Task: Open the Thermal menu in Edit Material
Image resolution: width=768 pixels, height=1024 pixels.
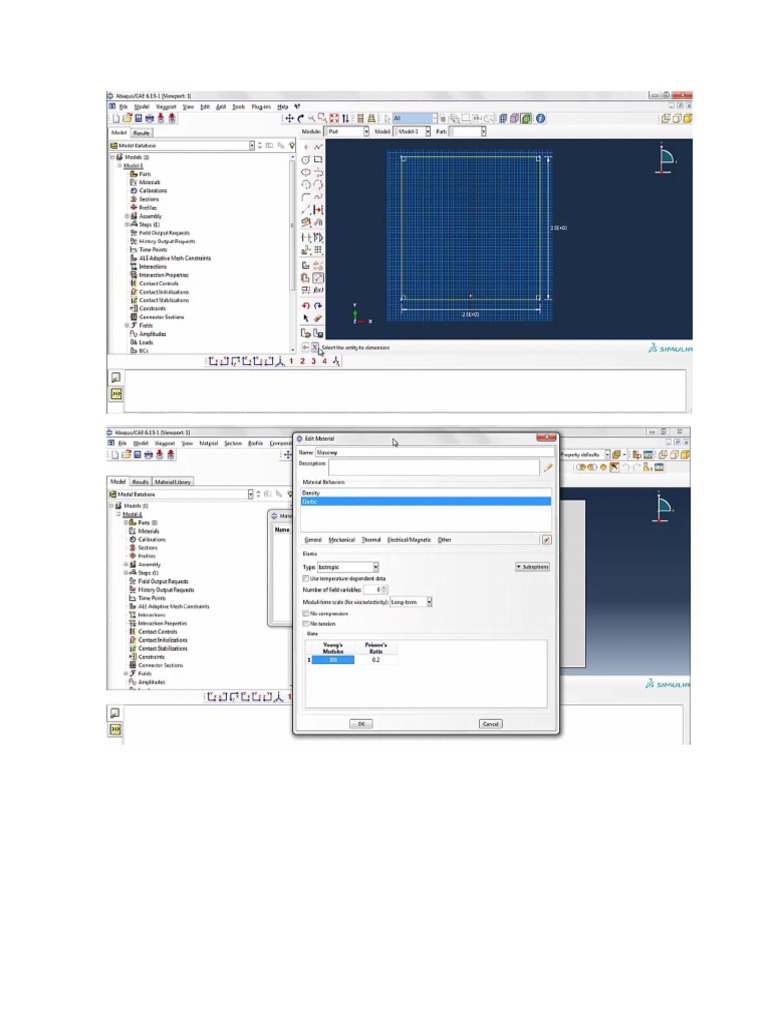Action: pos(371,540)
